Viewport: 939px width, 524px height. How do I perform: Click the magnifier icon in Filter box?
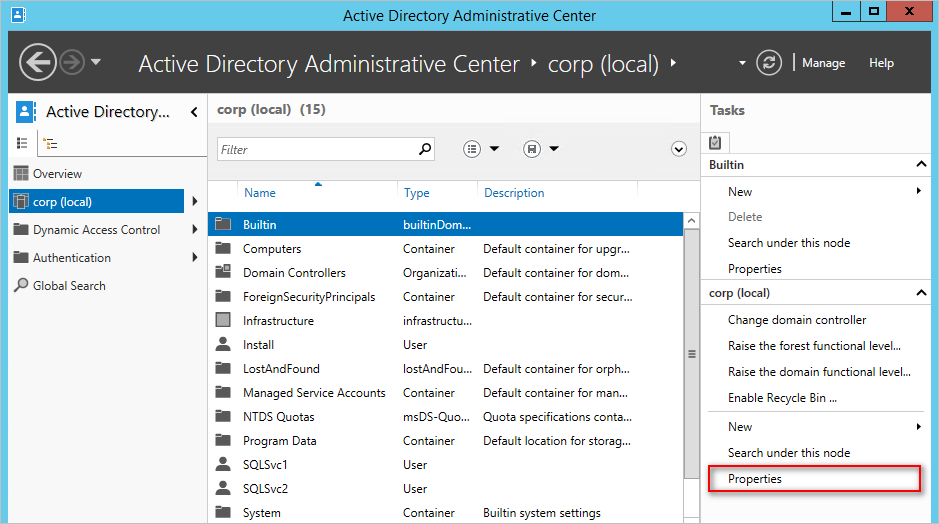click(x=425, y=149)
